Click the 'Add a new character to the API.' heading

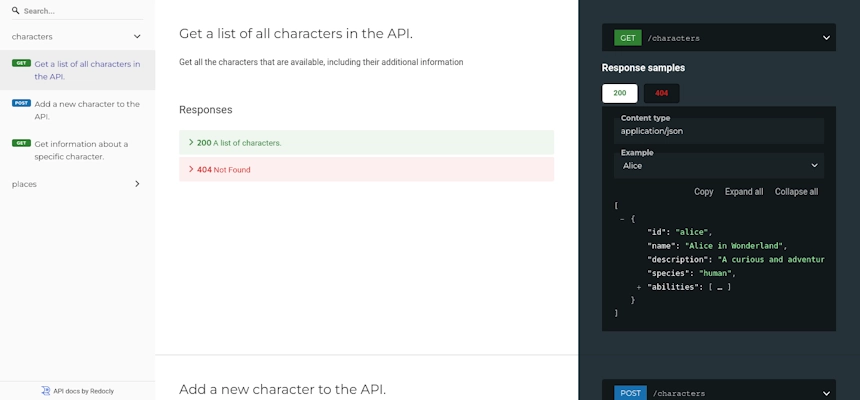point(282,390)
